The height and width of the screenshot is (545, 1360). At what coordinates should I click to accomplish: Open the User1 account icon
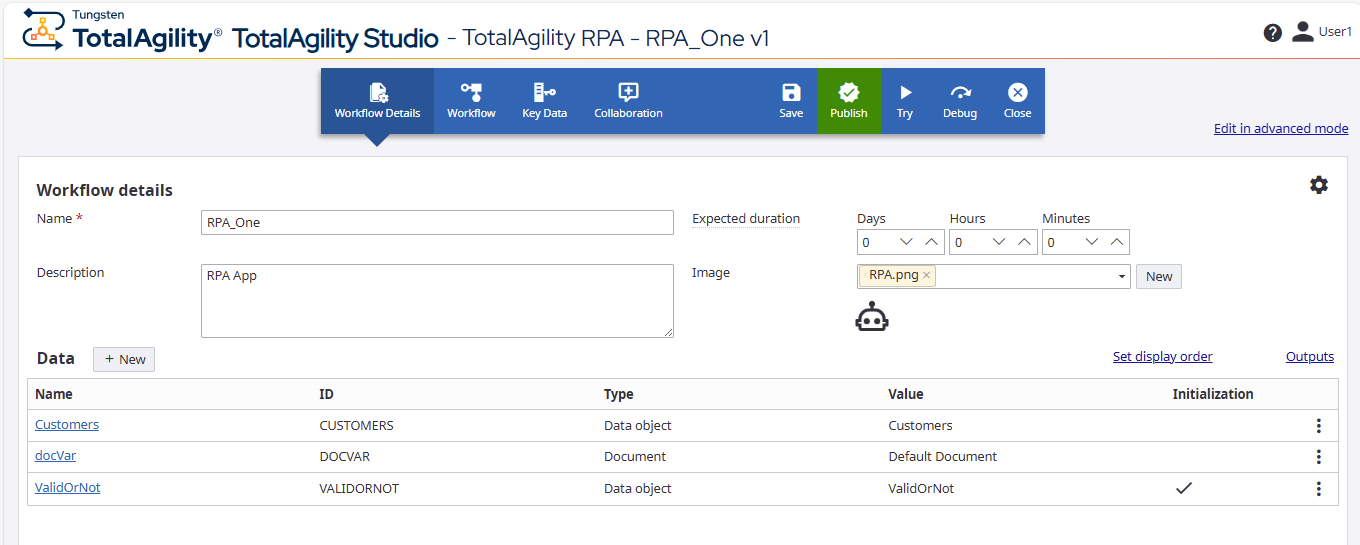pos(1302,32)
